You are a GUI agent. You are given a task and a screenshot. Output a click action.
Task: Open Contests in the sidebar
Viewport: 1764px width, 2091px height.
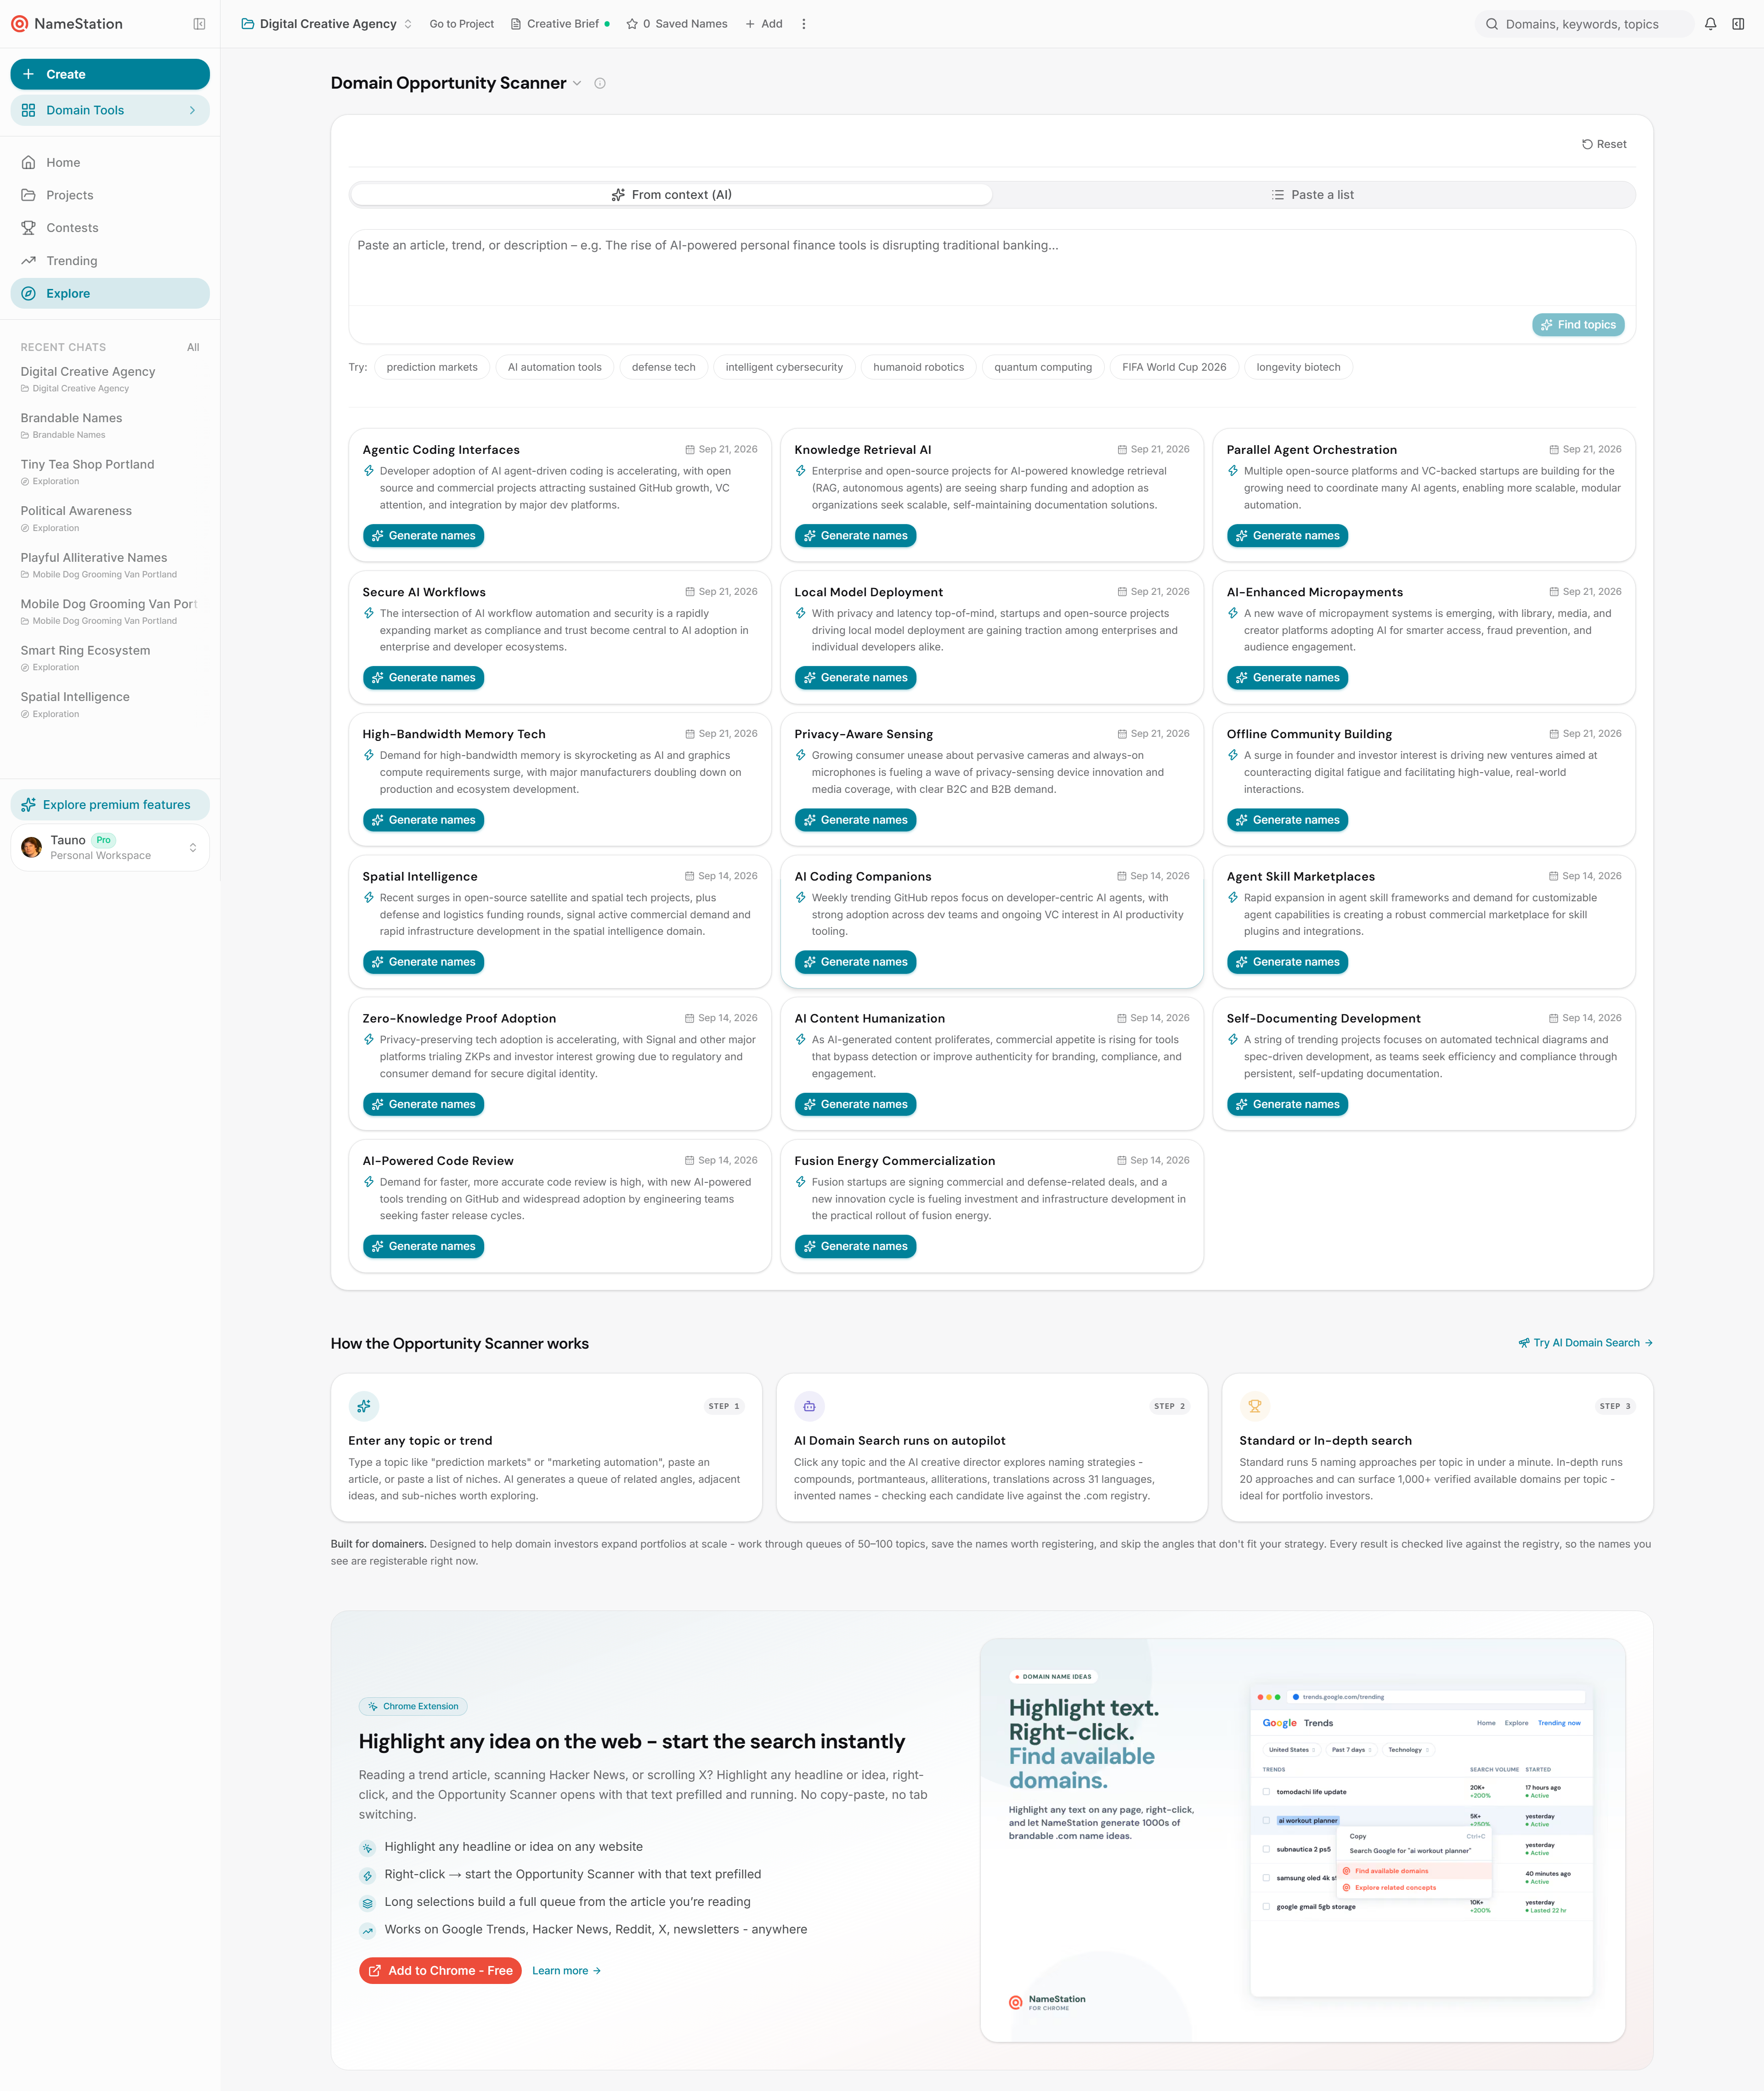click(x=110, y=228)
